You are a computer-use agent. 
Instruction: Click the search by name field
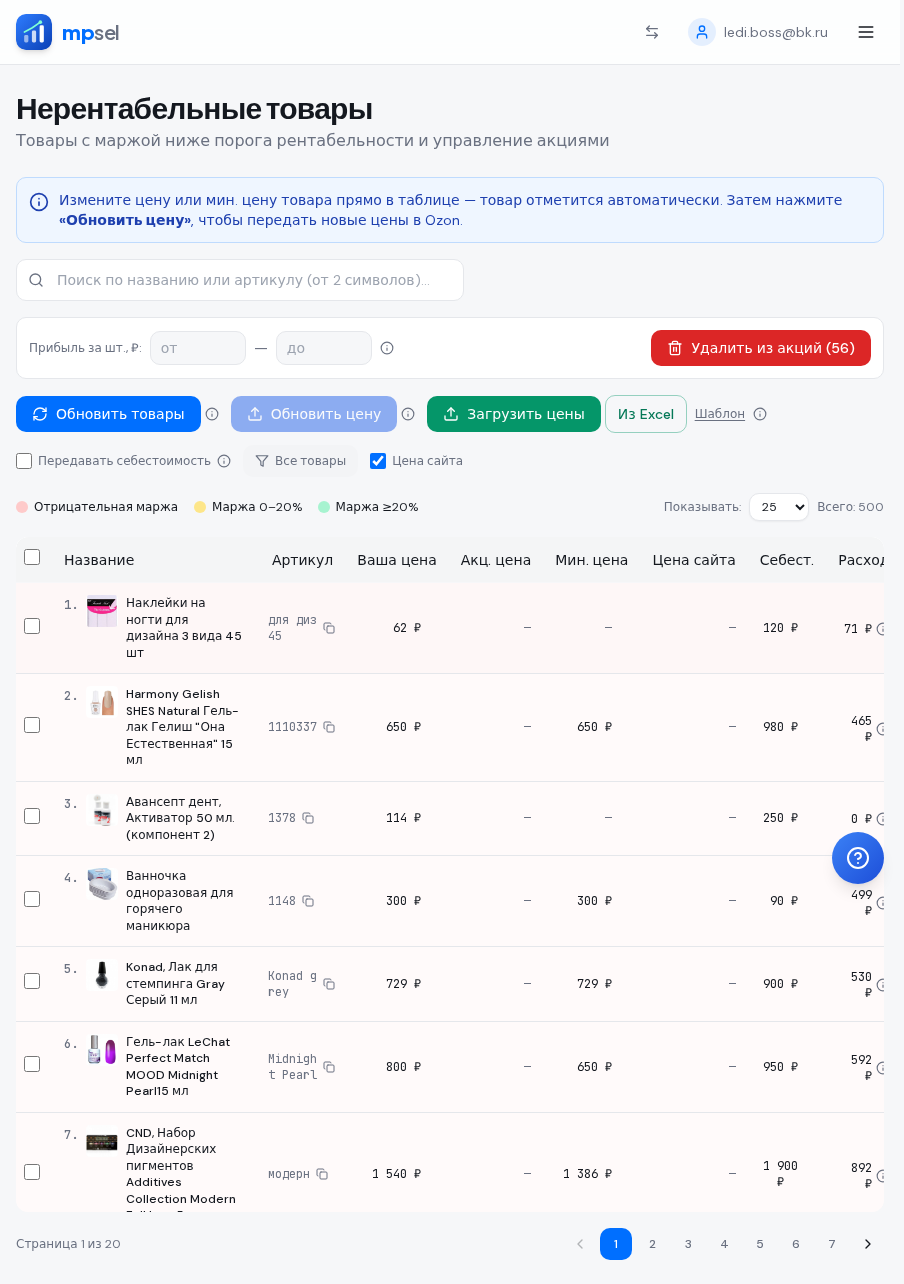point(240,280)
